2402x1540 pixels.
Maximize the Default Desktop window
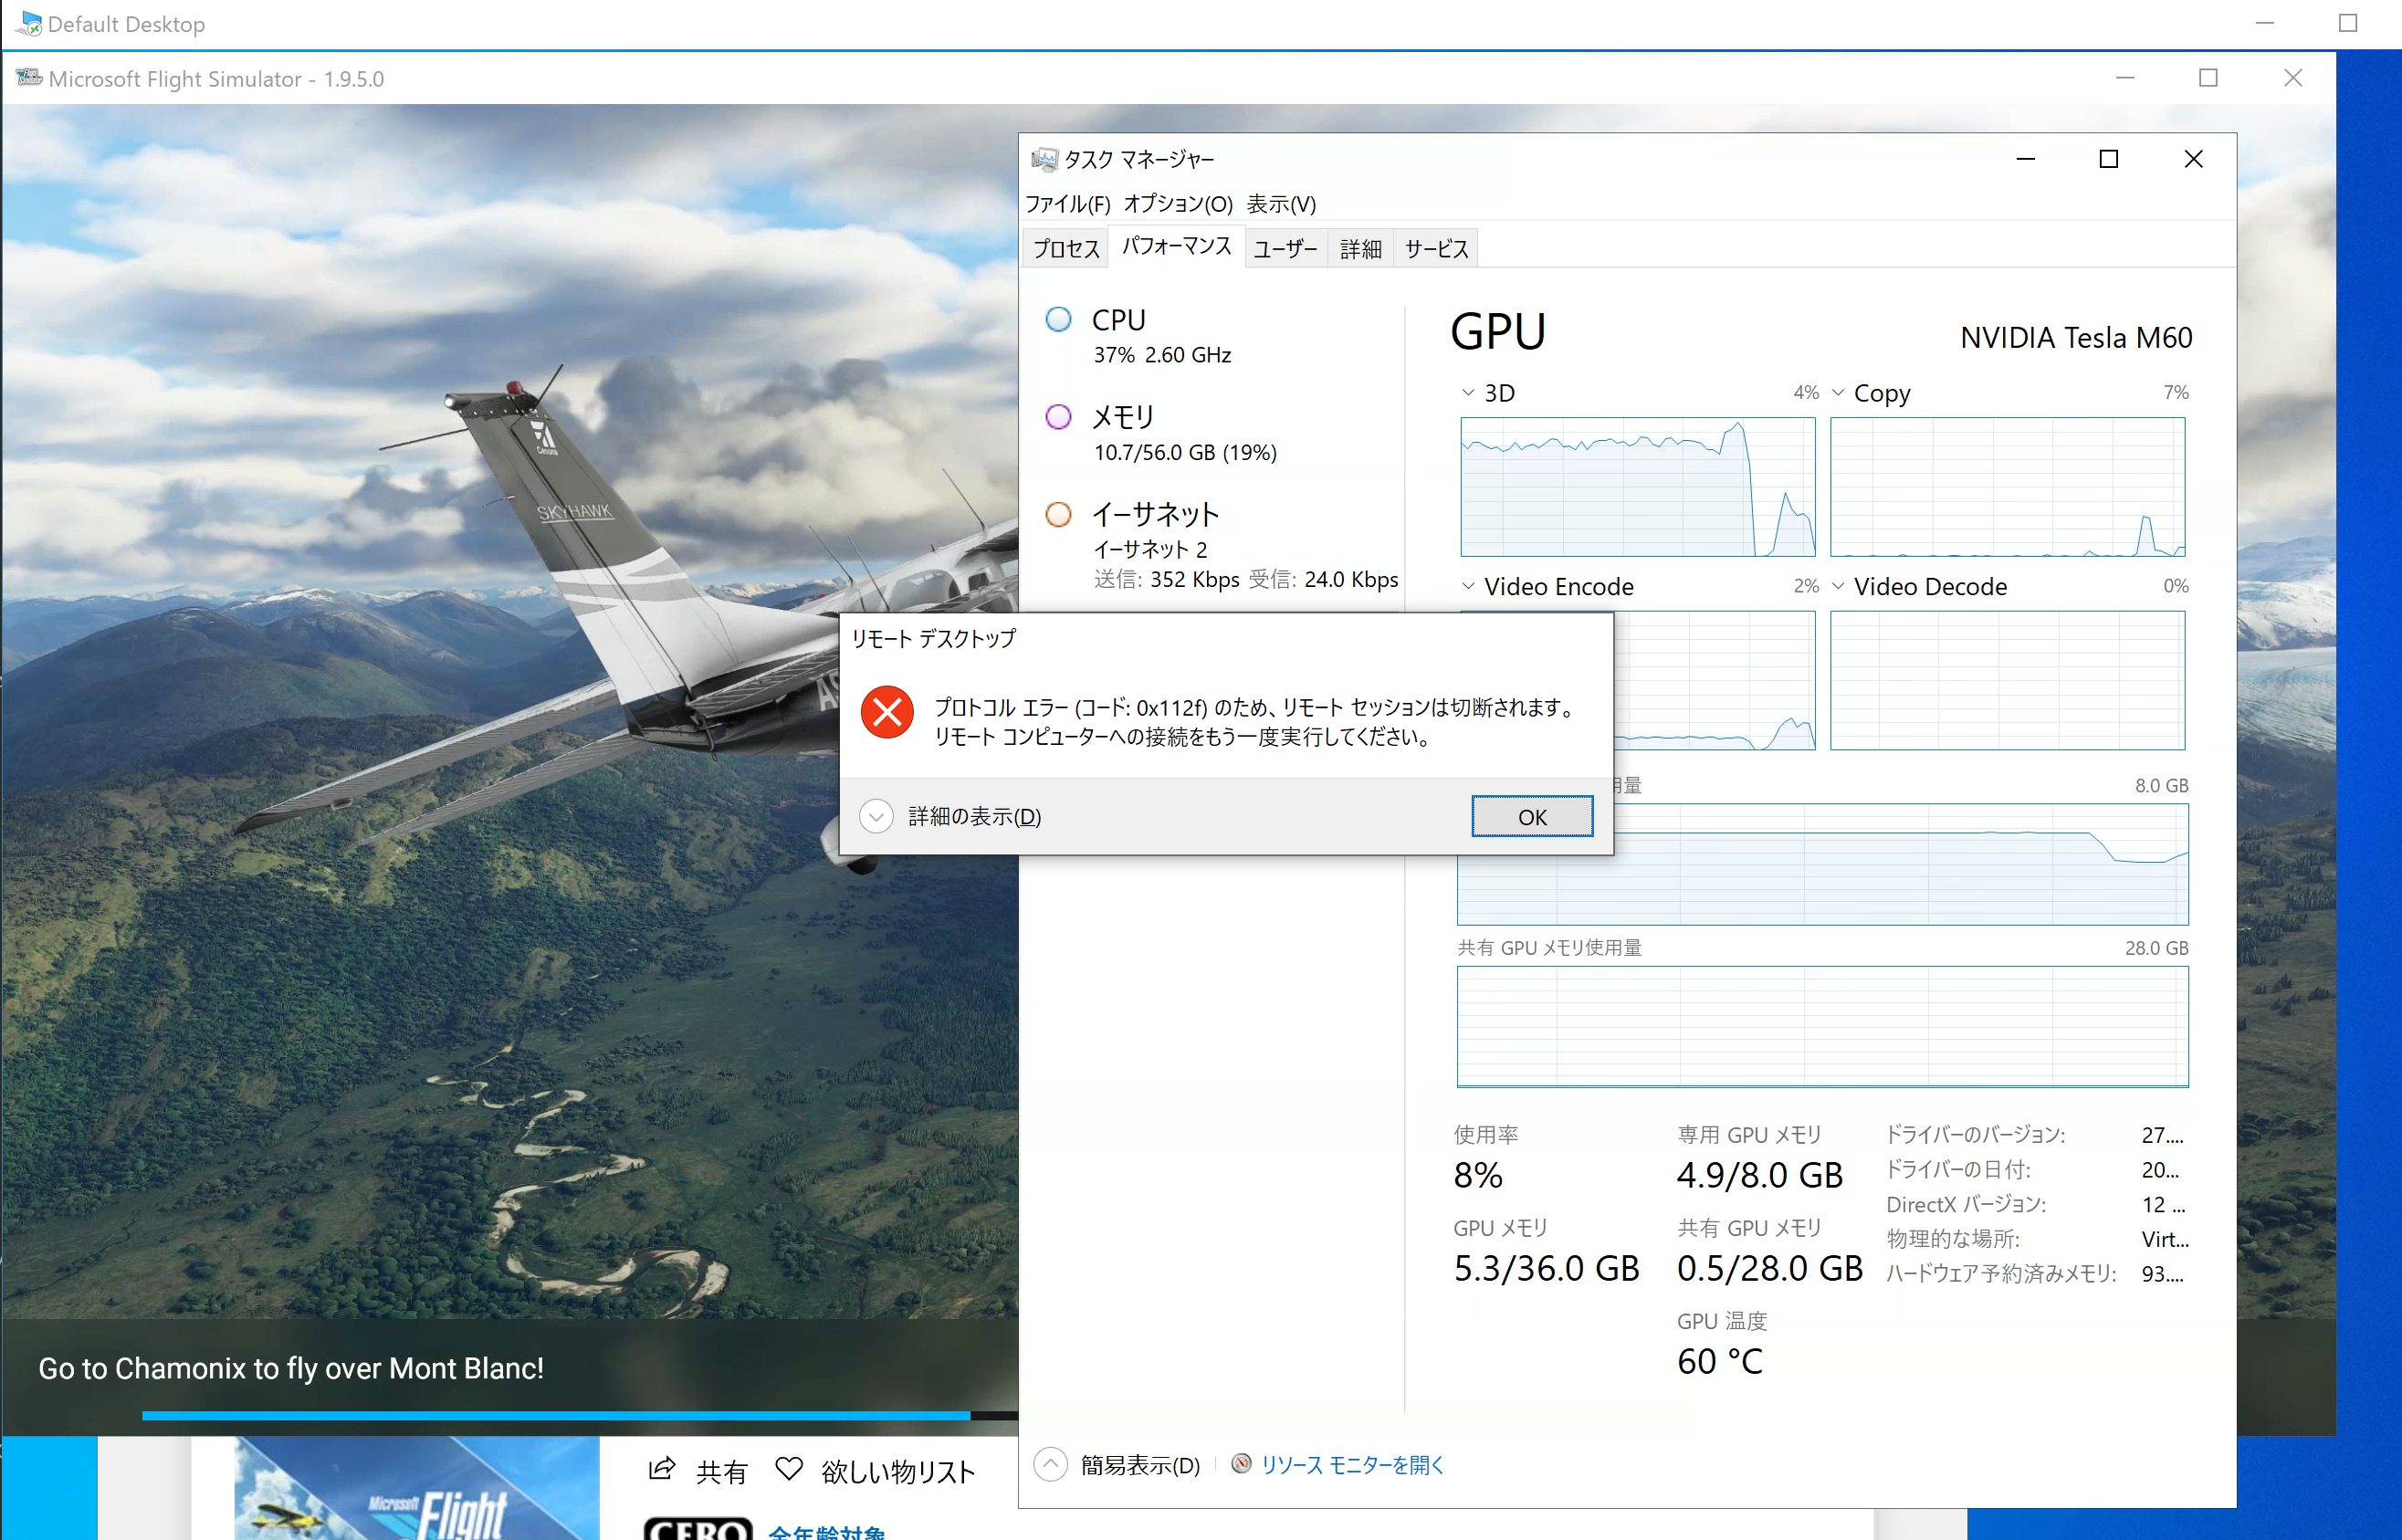(x=2348, y=23)
